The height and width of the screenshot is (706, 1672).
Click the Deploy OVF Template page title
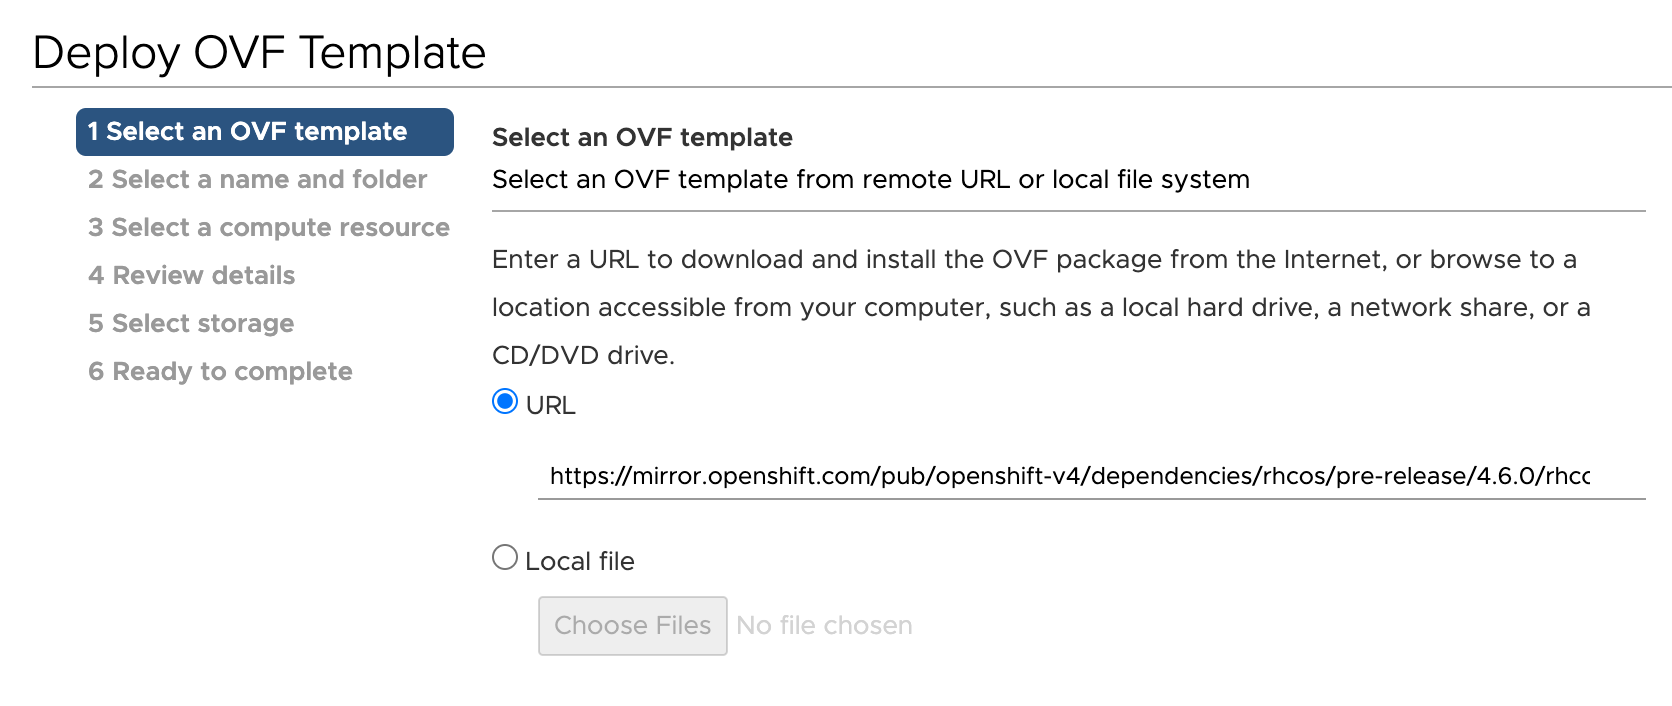point(259,53)
